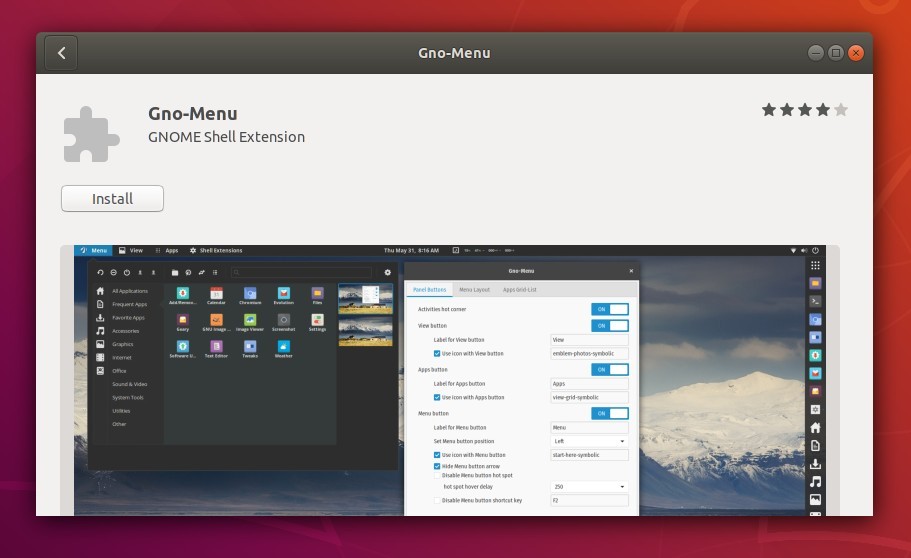Screen dimensions: 911x558
Task: Uncheck Use icon with Menu button
Action: pos(437,455)
